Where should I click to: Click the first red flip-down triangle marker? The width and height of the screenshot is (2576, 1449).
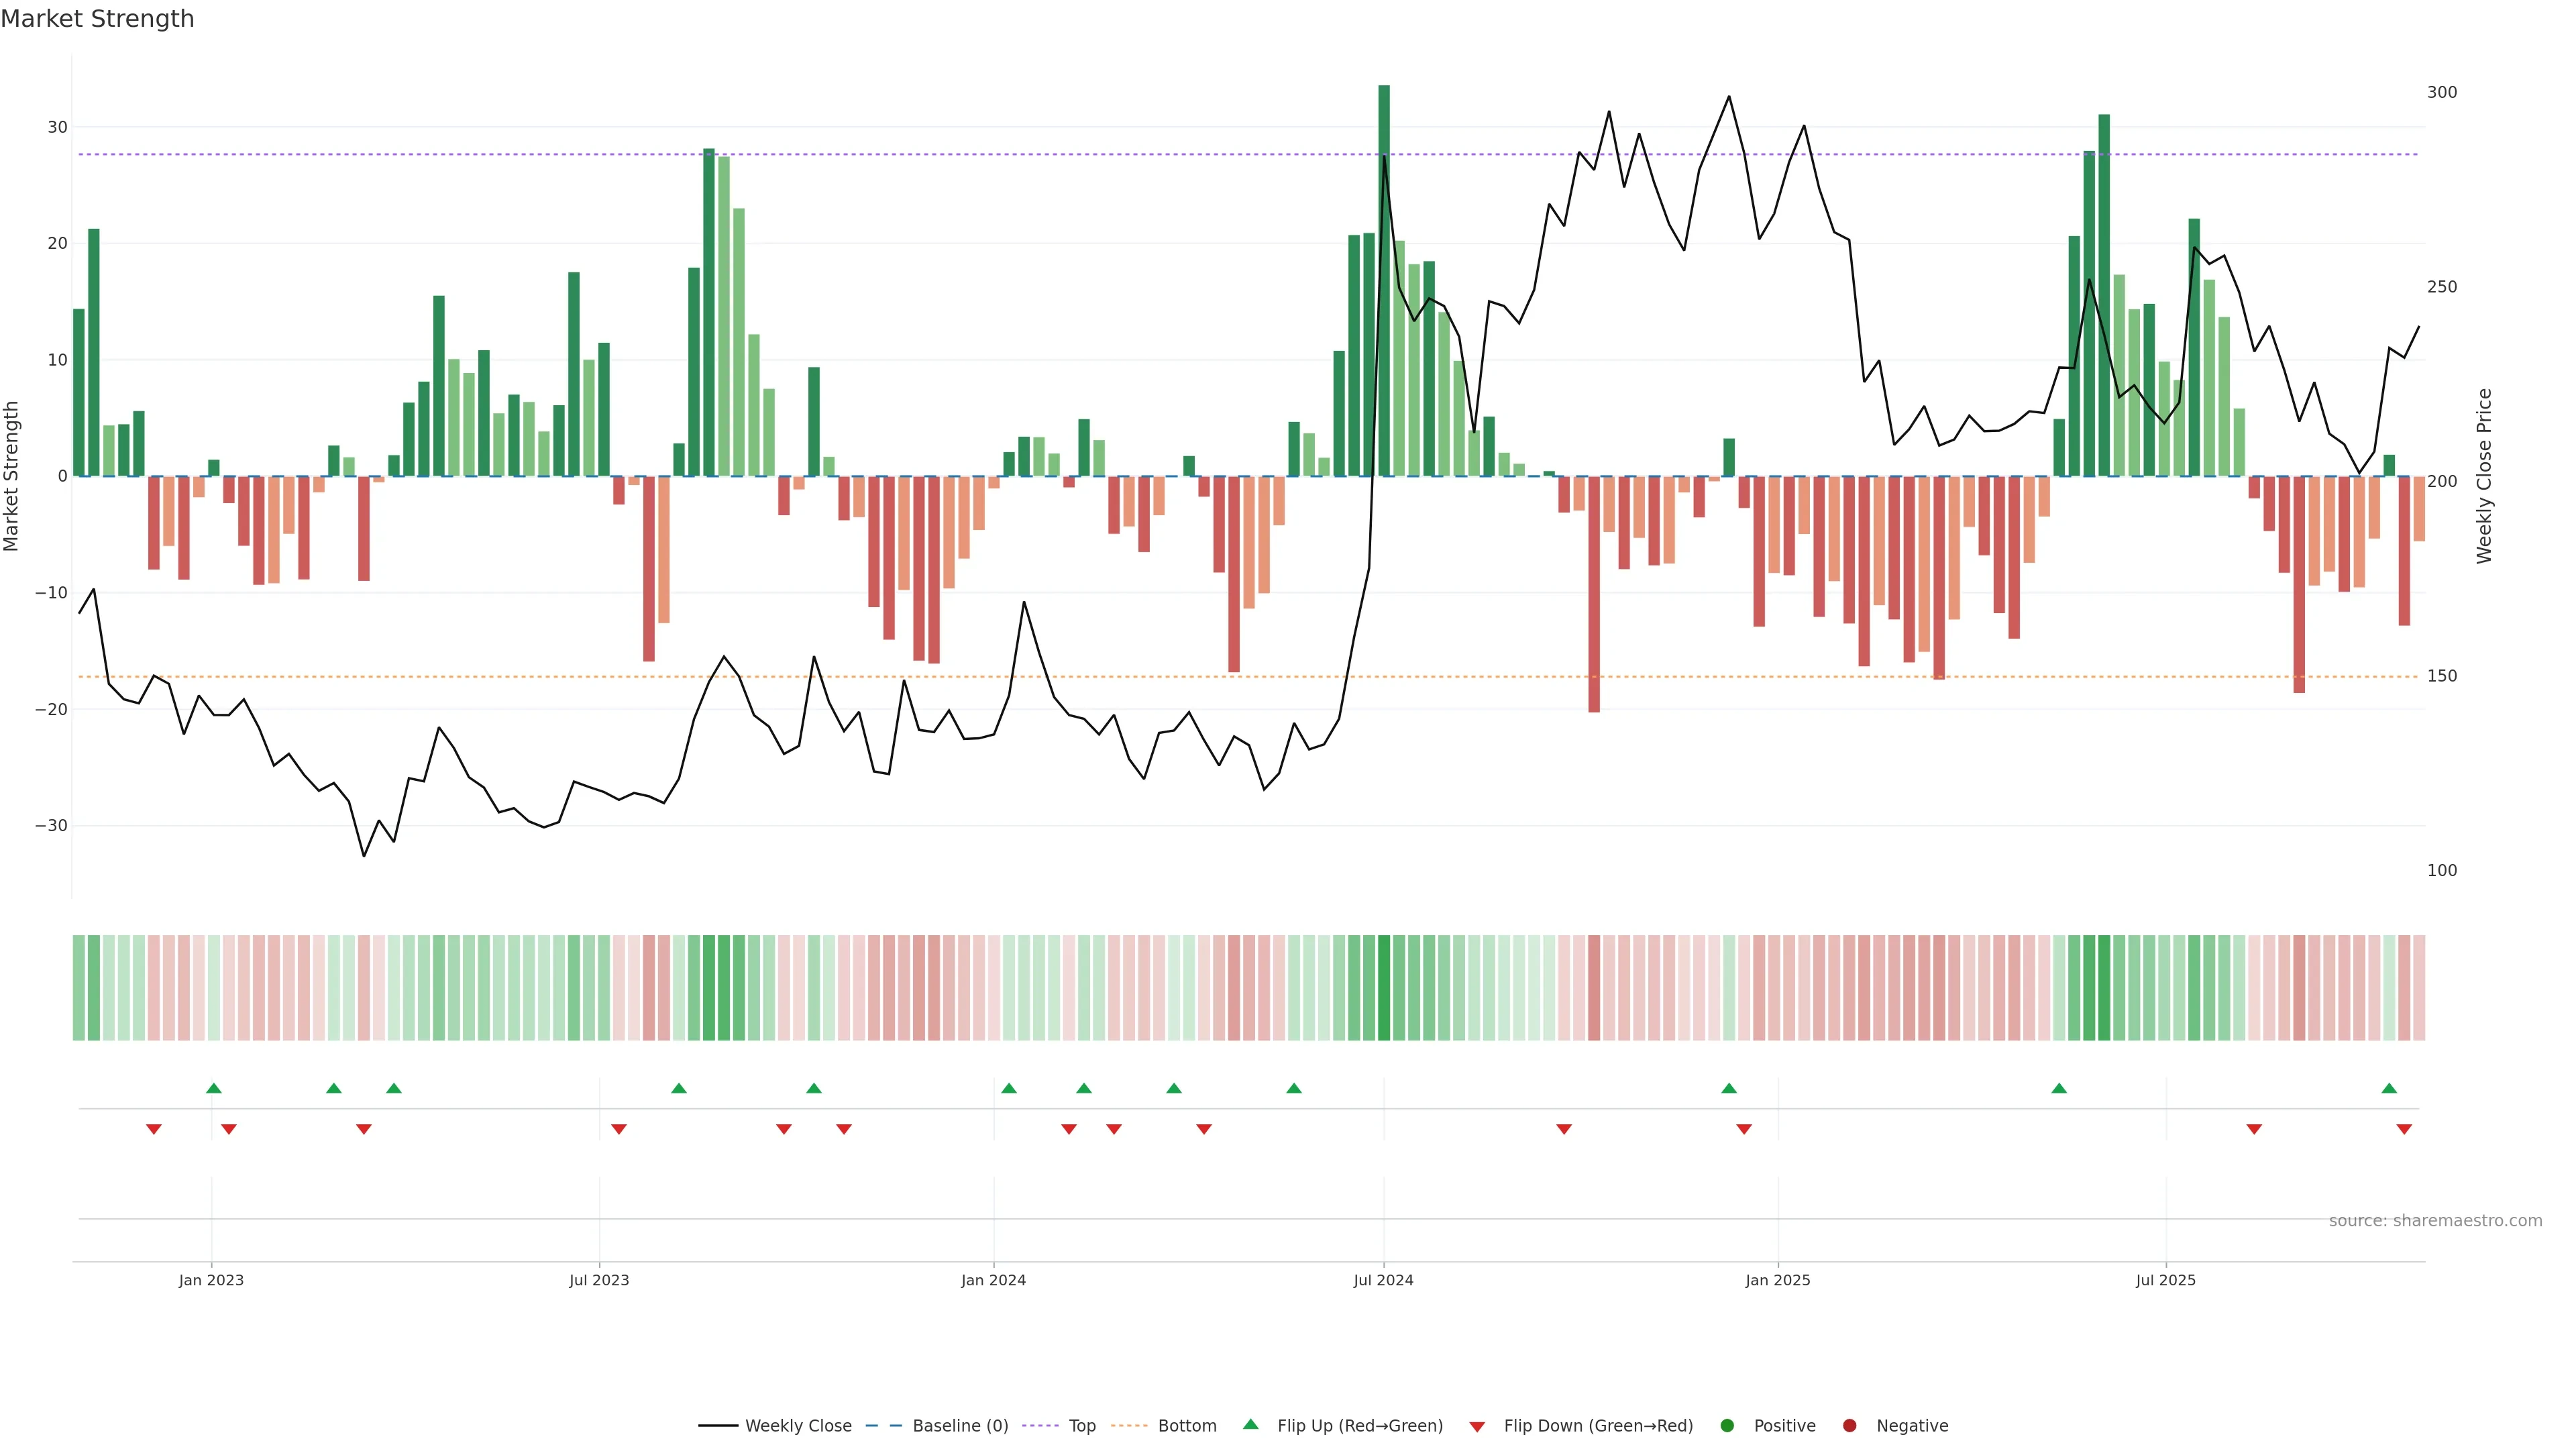154,1129
